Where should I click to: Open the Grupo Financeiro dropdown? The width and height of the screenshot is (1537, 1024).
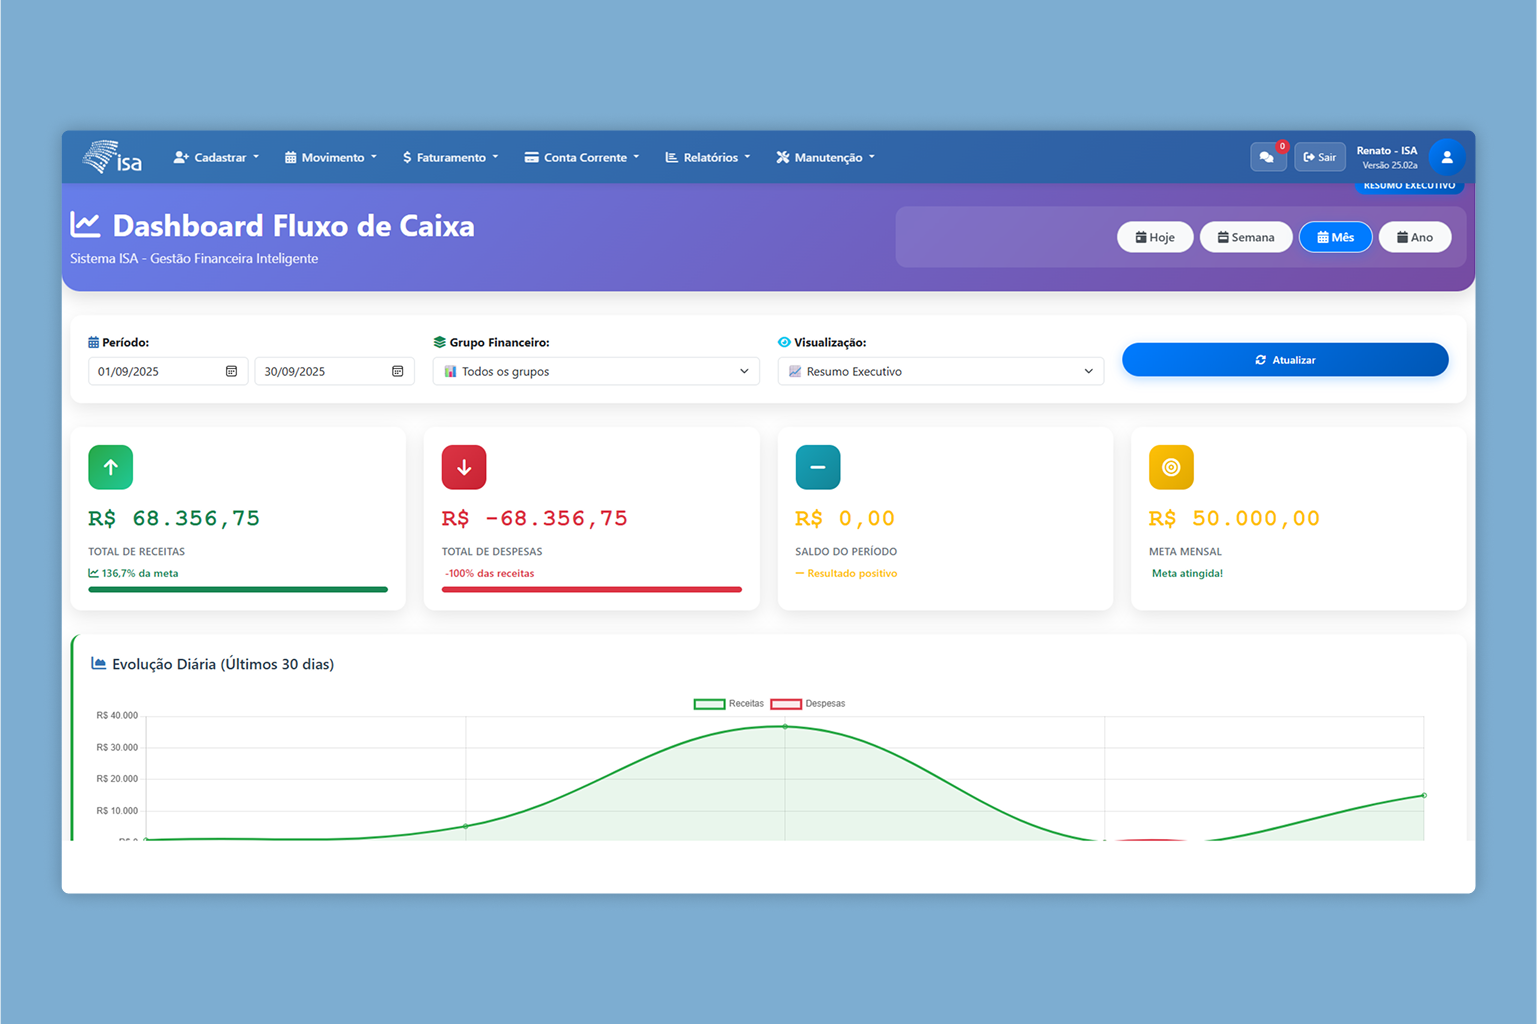pos(595,371)
